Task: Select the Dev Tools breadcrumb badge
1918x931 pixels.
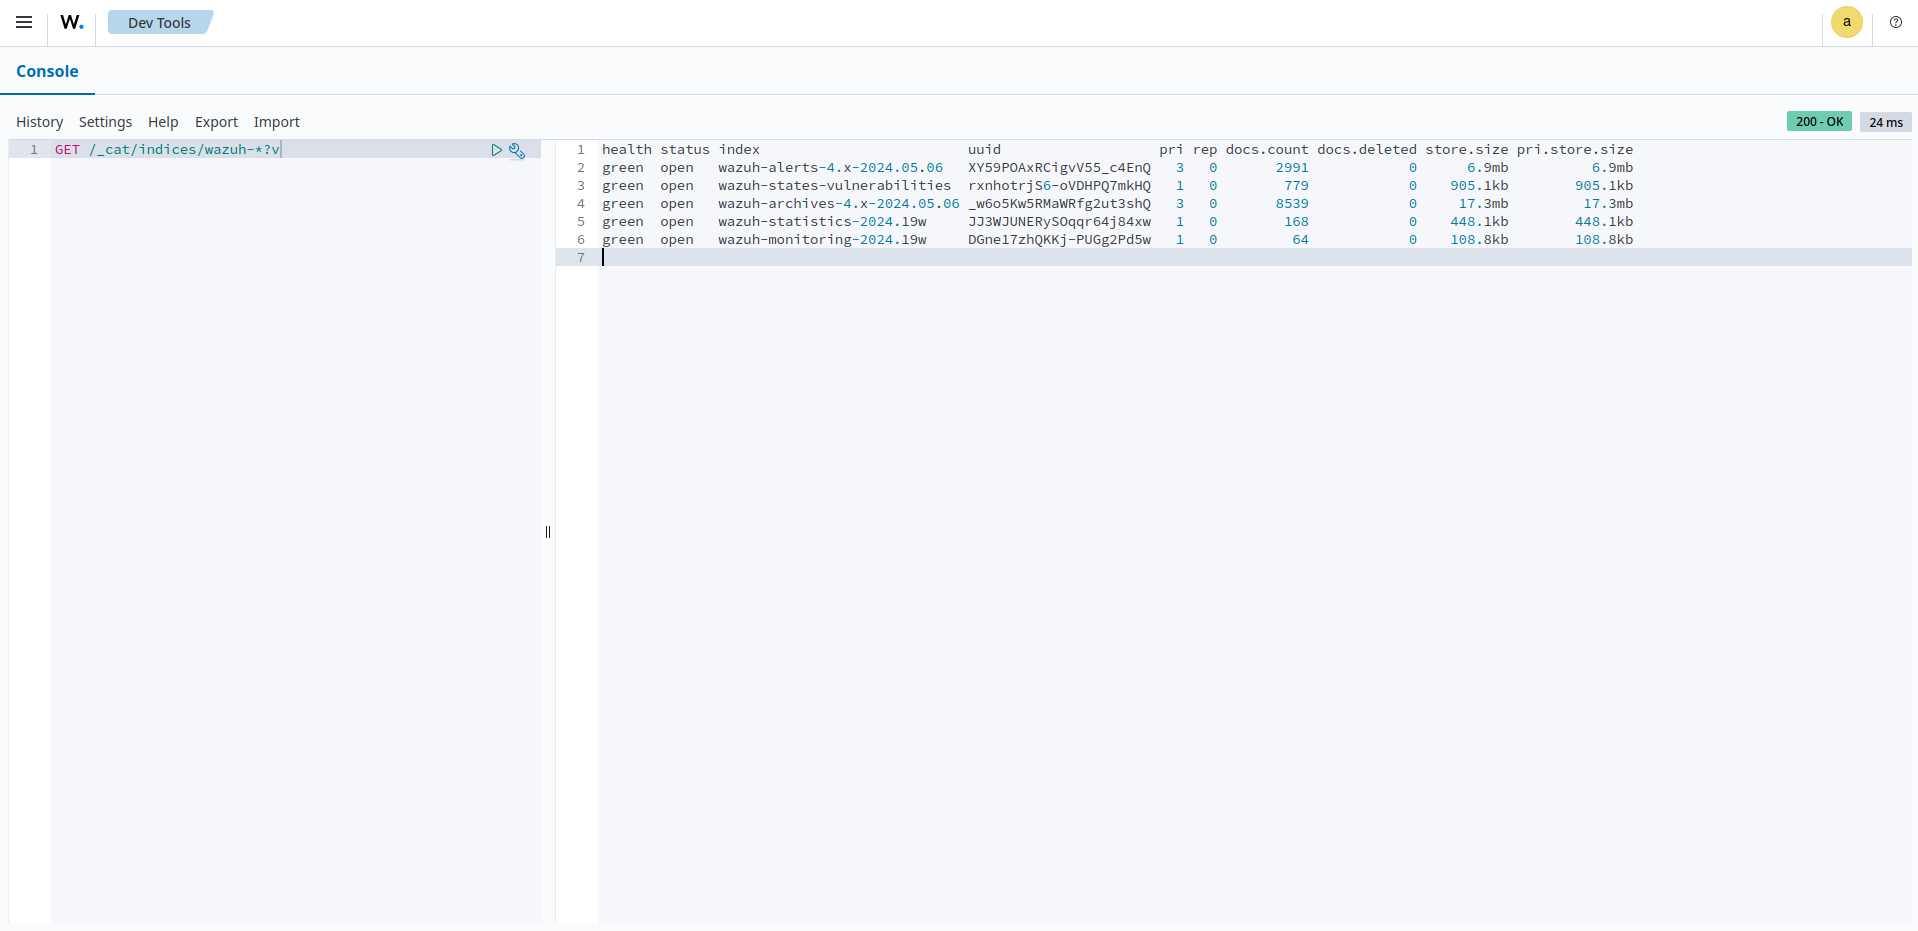Action: click(x=159, y=21)
